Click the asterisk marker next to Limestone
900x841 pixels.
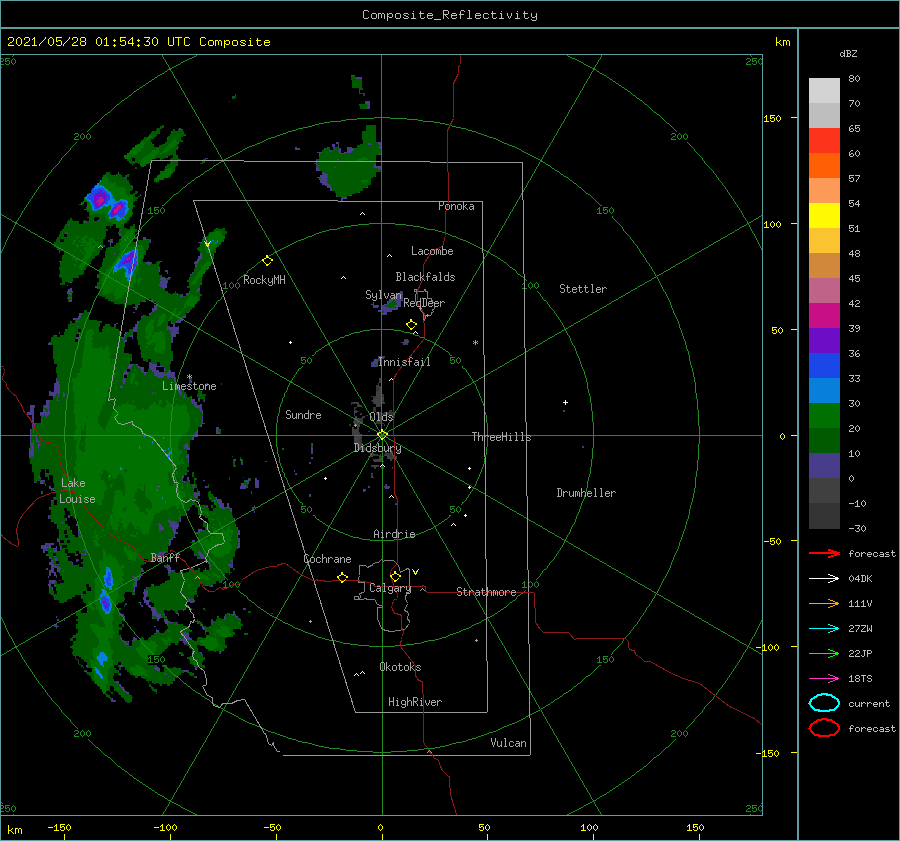(189, 377)
